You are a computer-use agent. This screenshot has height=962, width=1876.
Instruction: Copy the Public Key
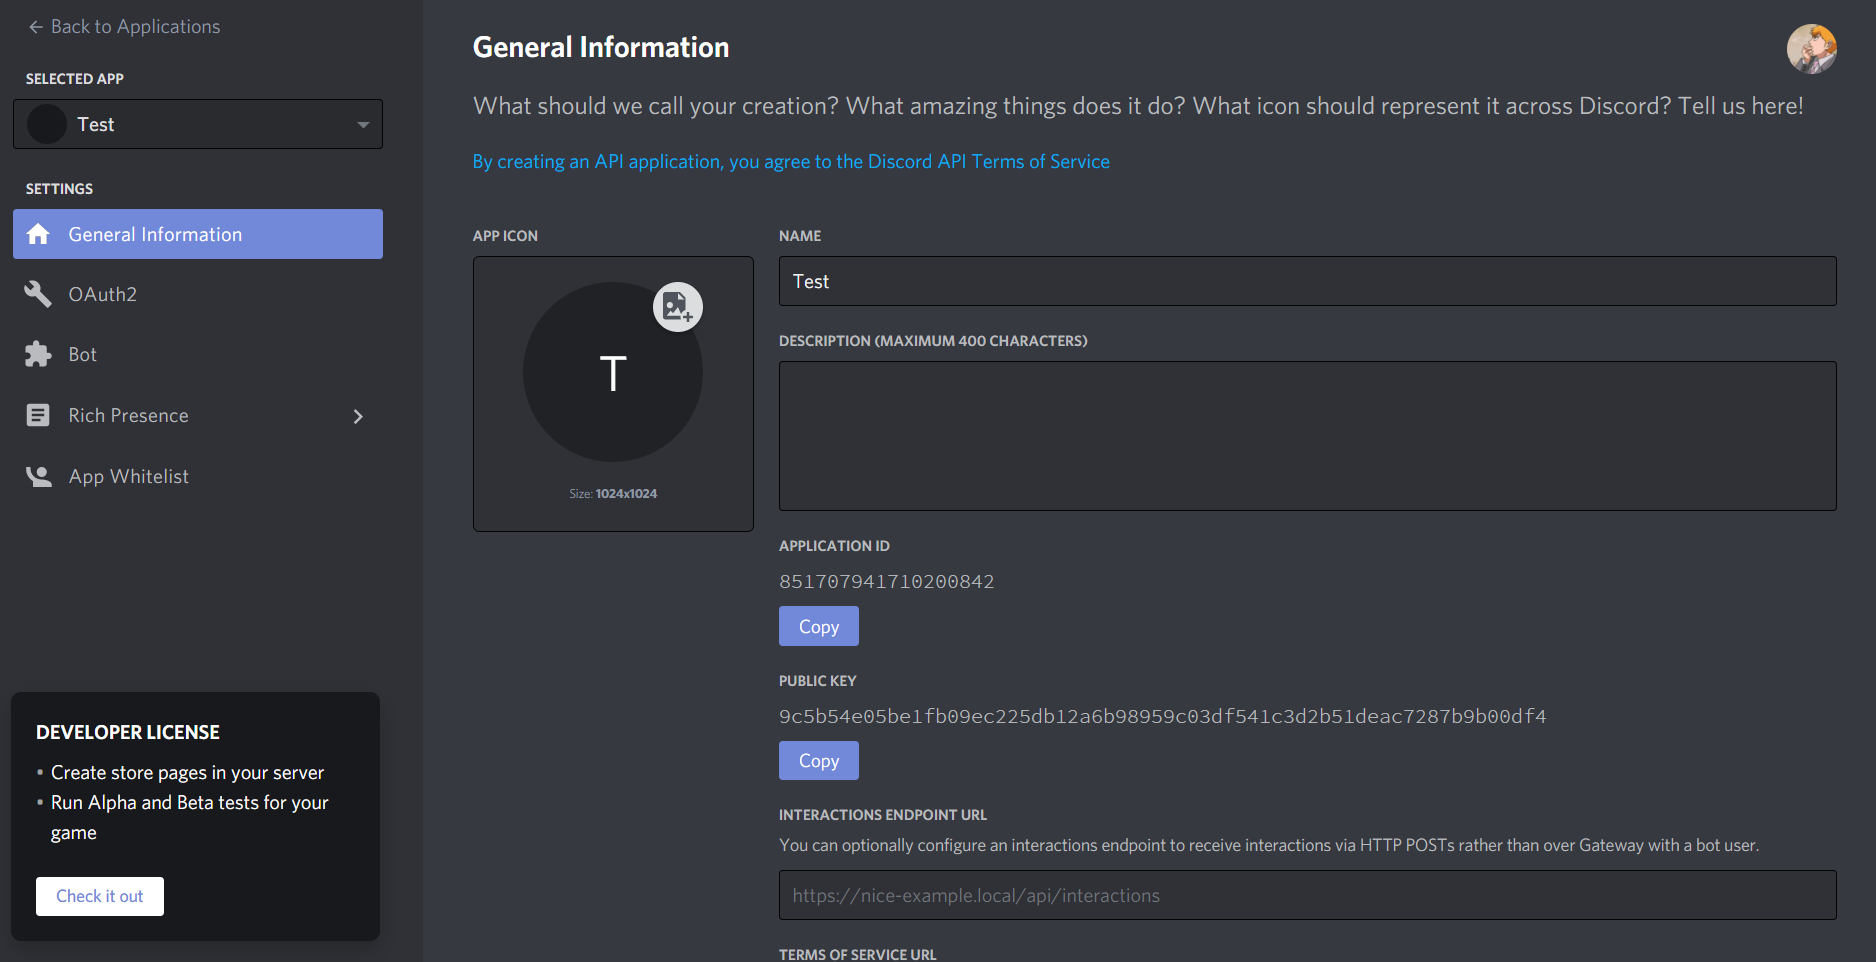(x=819, y=760)
